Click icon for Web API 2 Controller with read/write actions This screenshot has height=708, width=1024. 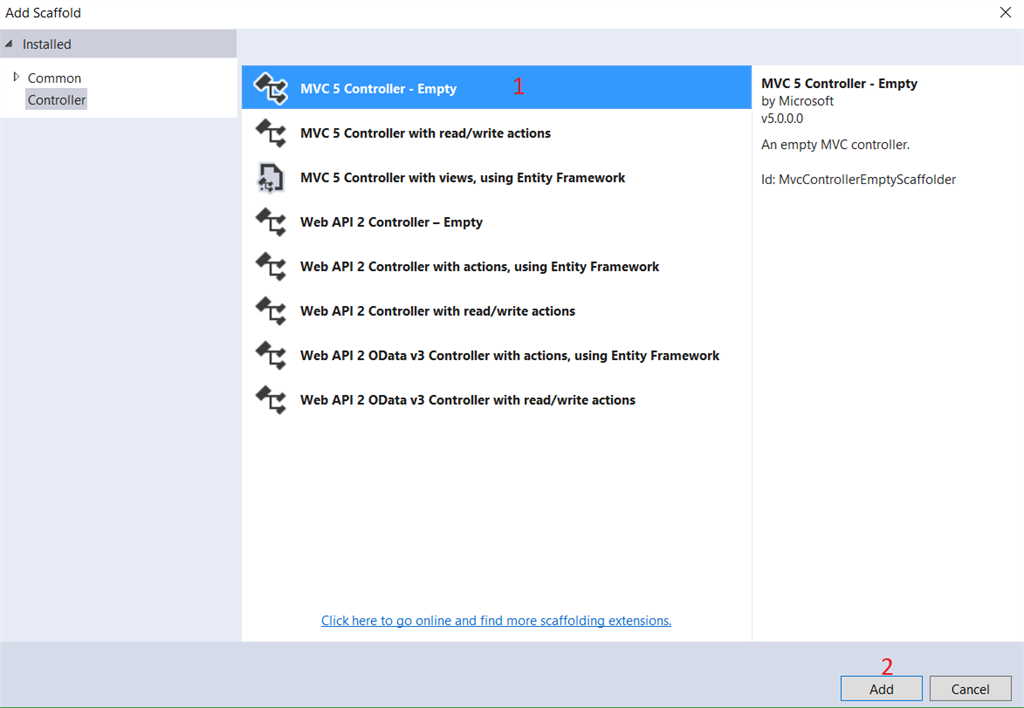[270, 311]
